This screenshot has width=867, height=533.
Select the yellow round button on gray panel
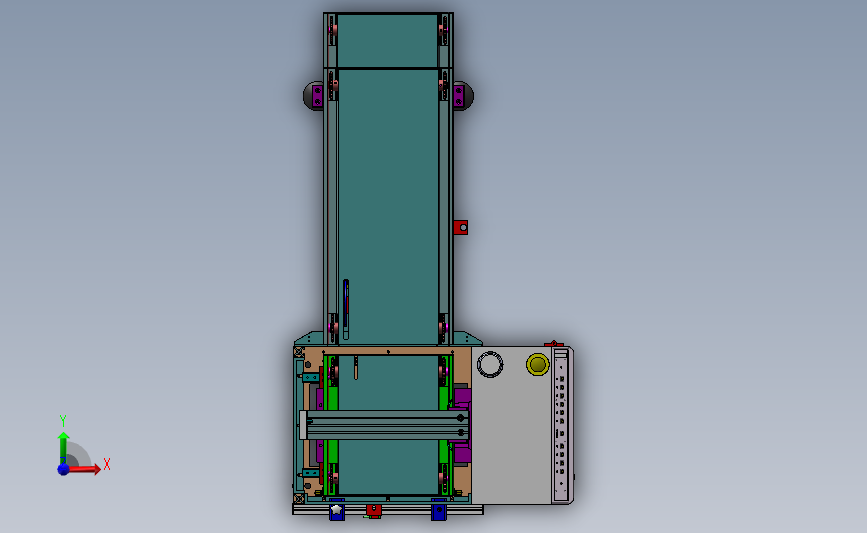point(537,364)
